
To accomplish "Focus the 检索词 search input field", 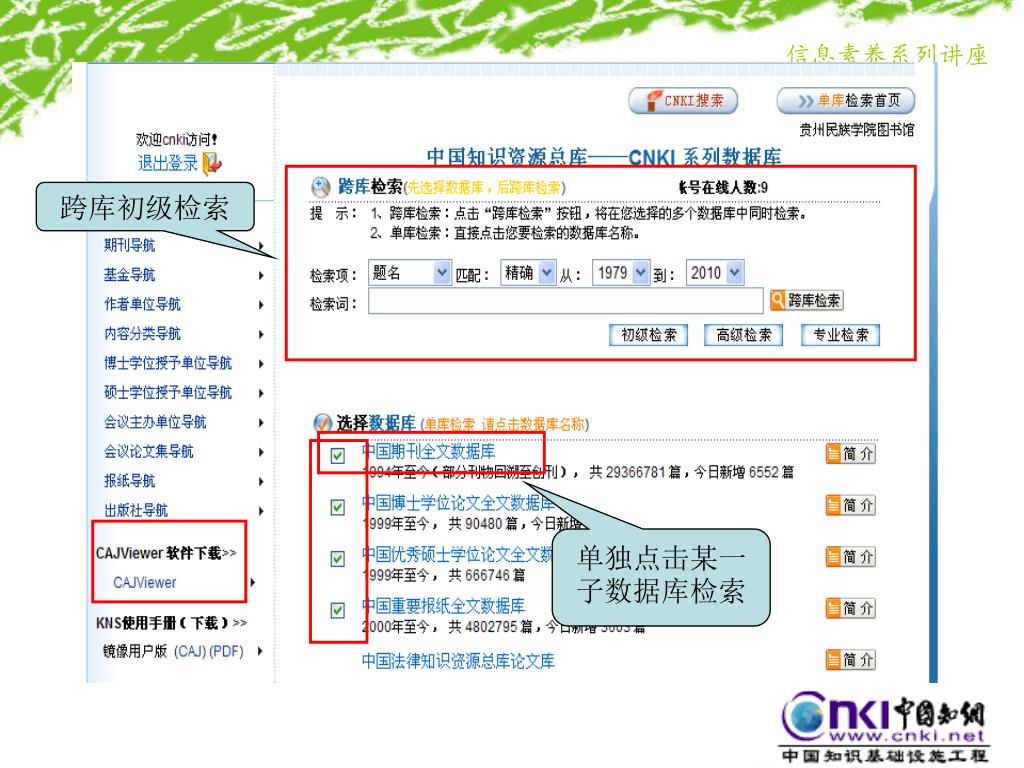I will click(566, 301).
